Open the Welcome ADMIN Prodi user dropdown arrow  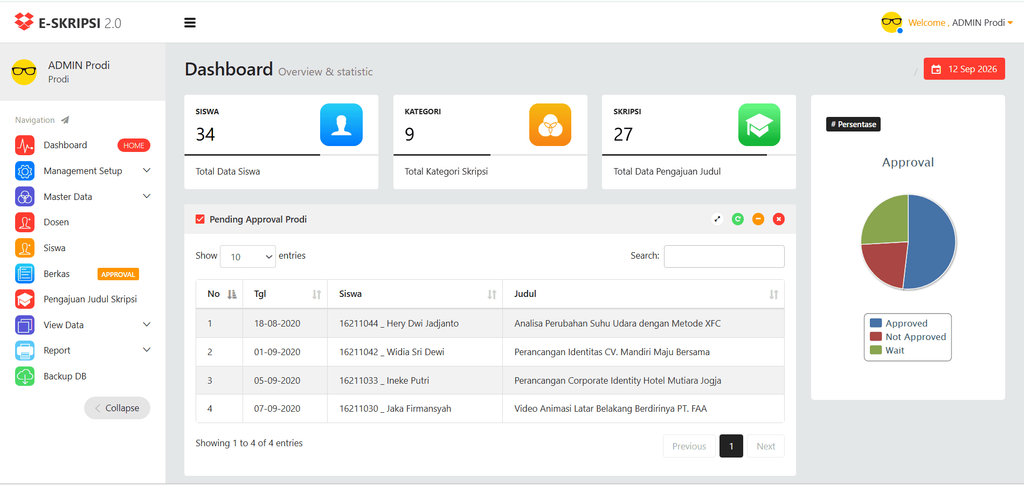point(1010,23)
